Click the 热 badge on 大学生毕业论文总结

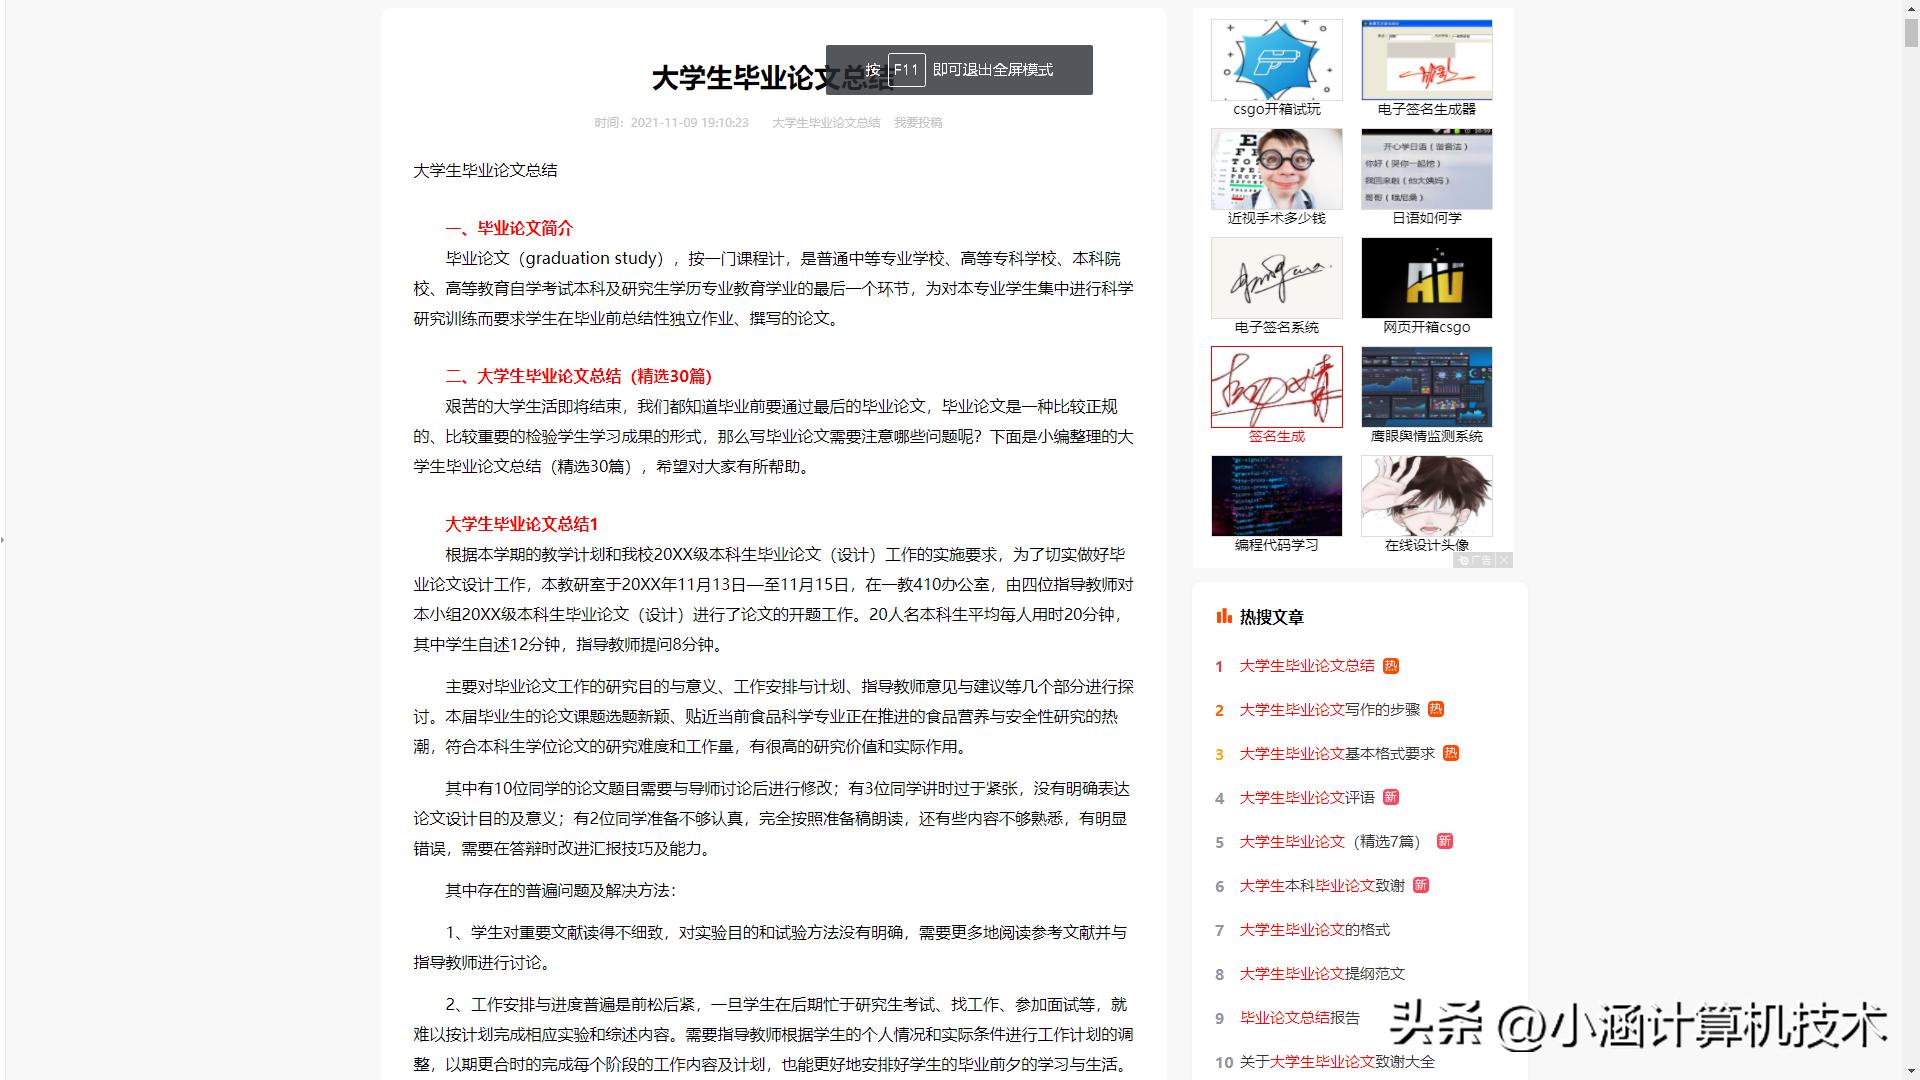pyautogui.click(x=1391, y=665)
